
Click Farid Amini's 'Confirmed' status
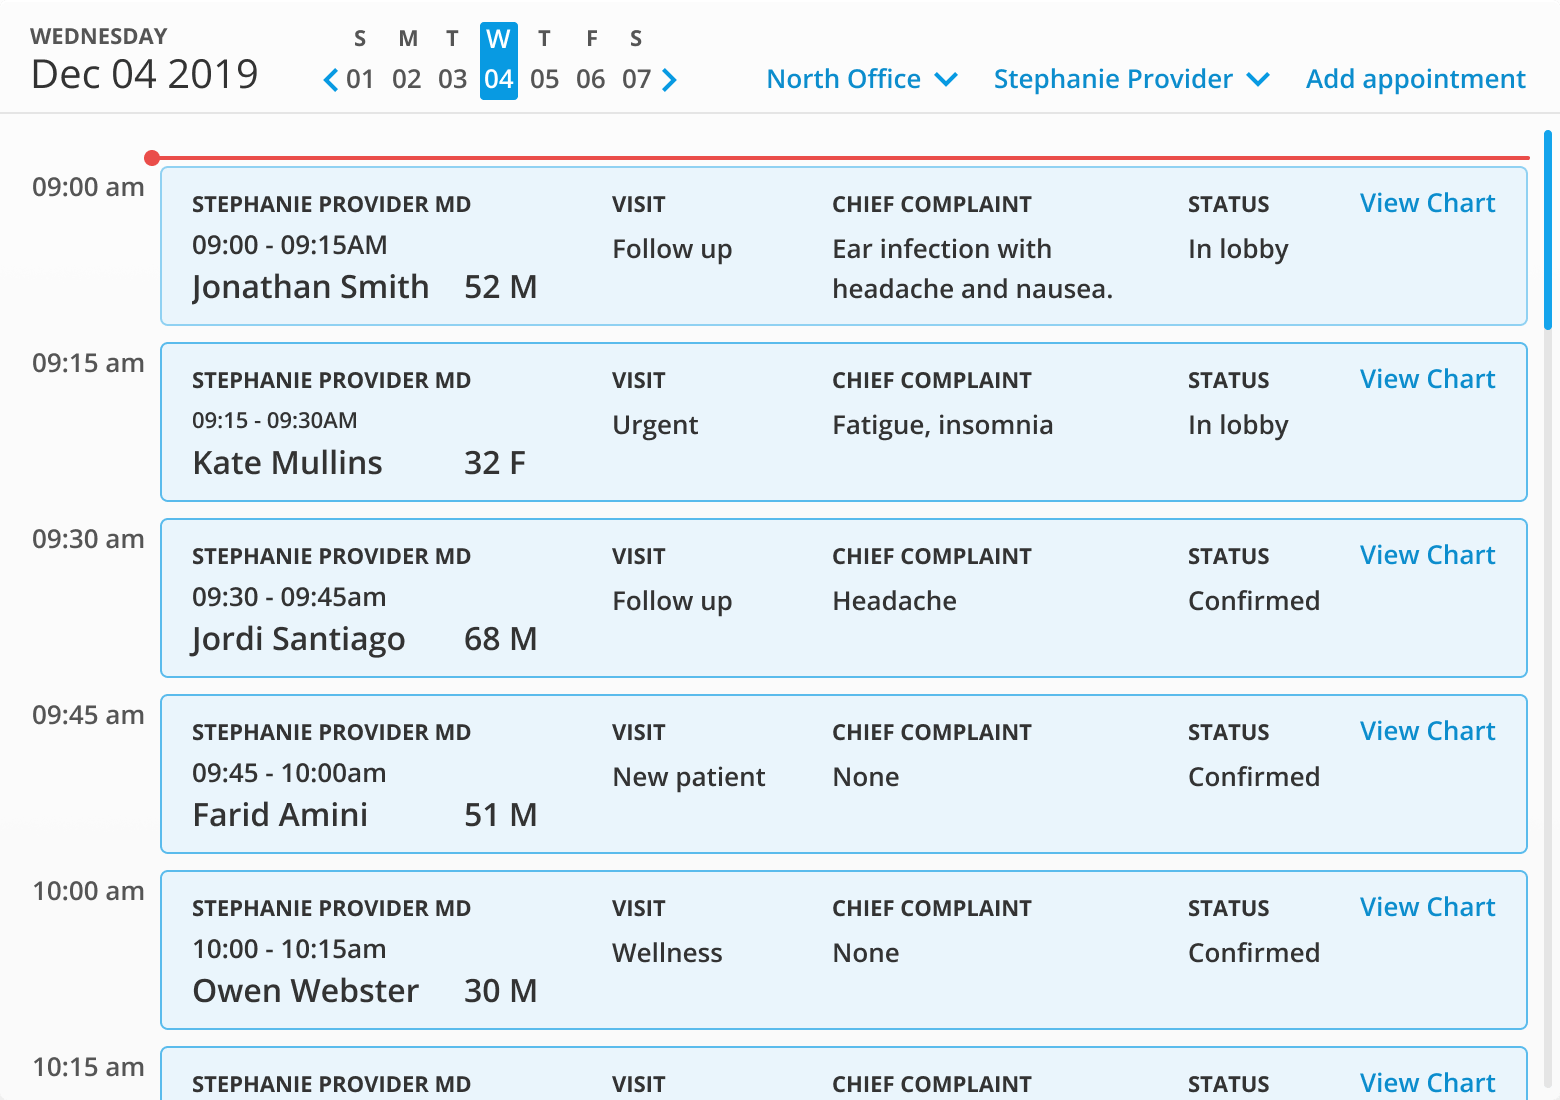click(1254, 777)
